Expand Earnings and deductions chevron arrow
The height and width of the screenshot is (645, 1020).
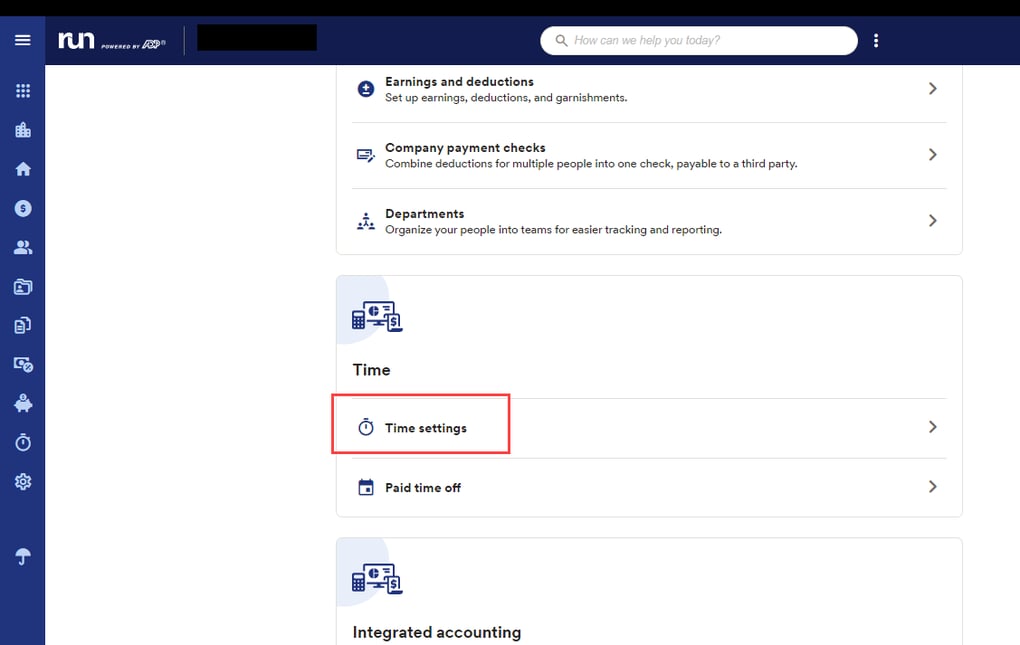click(x=932, y=89)
